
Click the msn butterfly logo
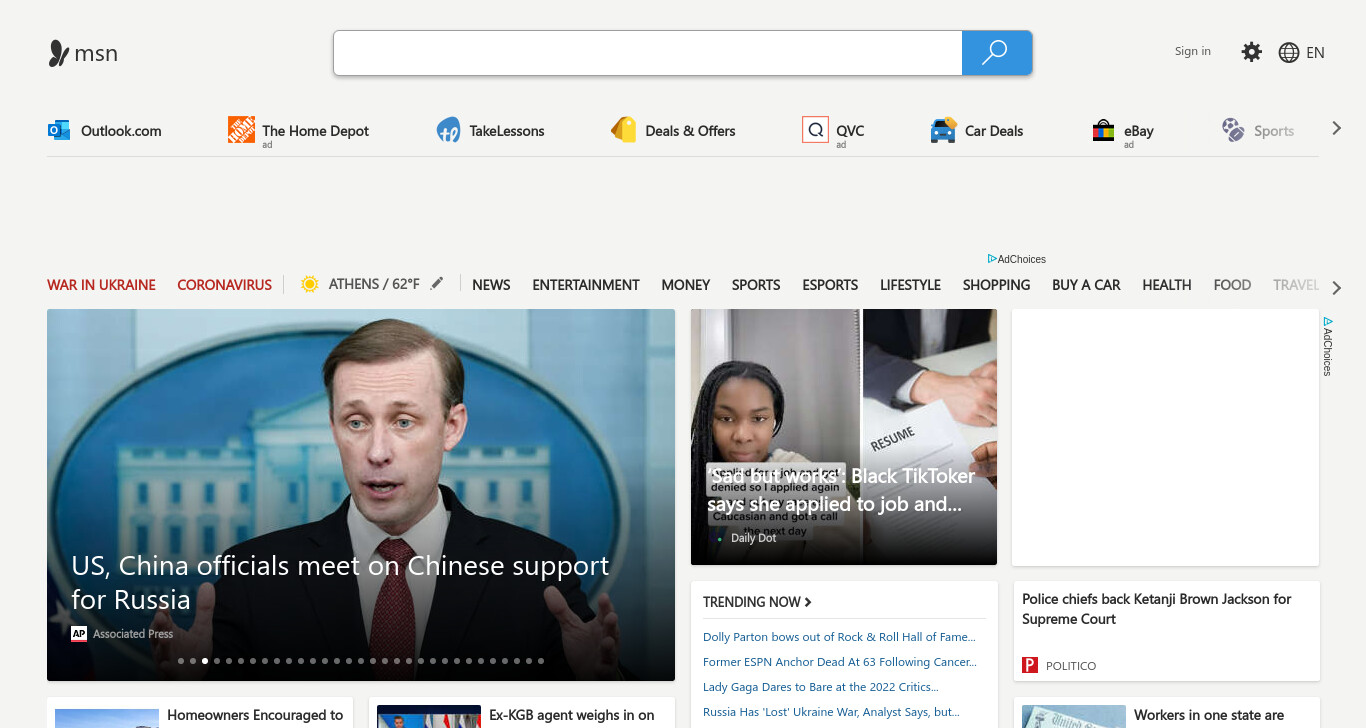click(59, 53)
